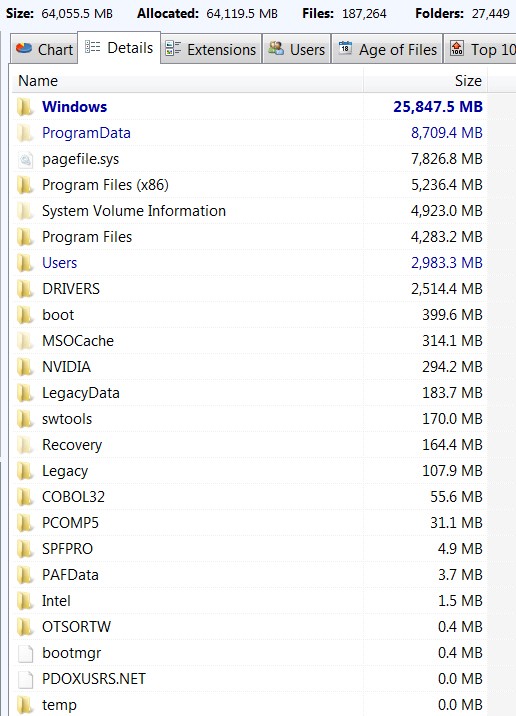This screenshot has height=716, width=516.
Task: Switch to the Chart tab
Action: point(44,49)
